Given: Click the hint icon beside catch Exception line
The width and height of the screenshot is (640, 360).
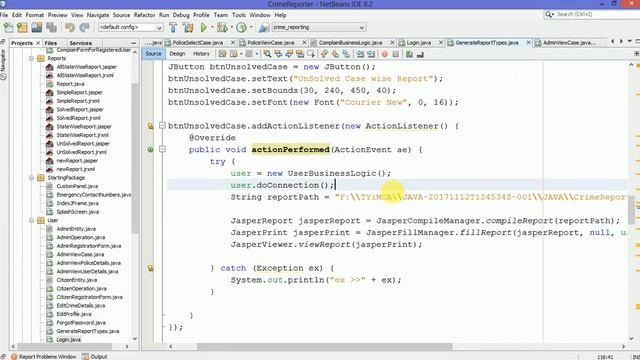Looking at the screenshot, I should click(x=150, y=268).
